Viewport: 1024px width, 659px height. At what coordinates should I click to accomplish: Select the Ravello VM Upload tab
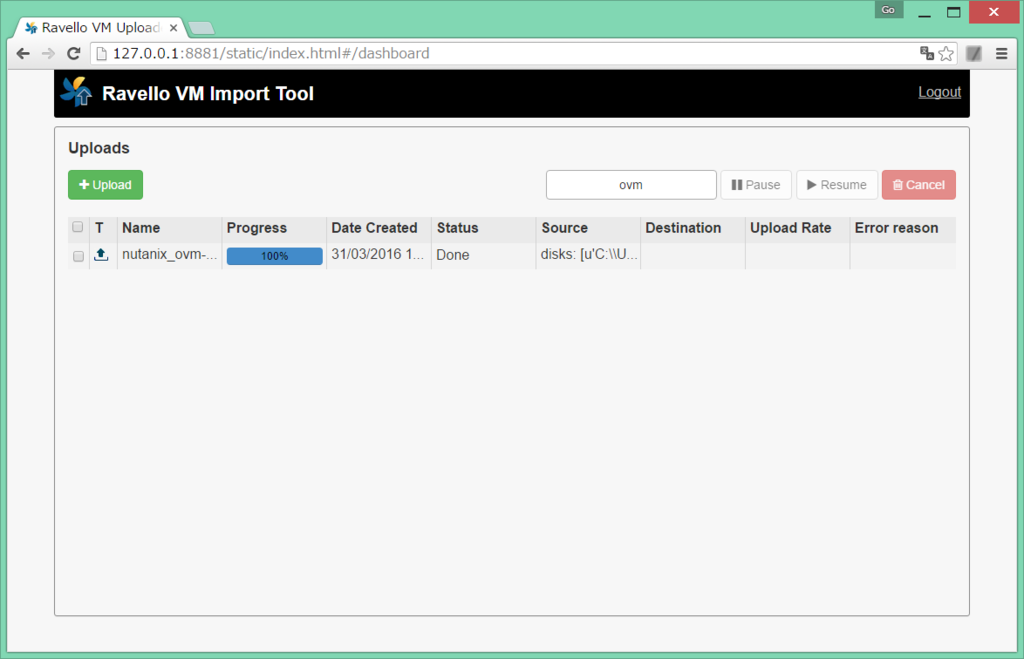(x=100, y=27)
